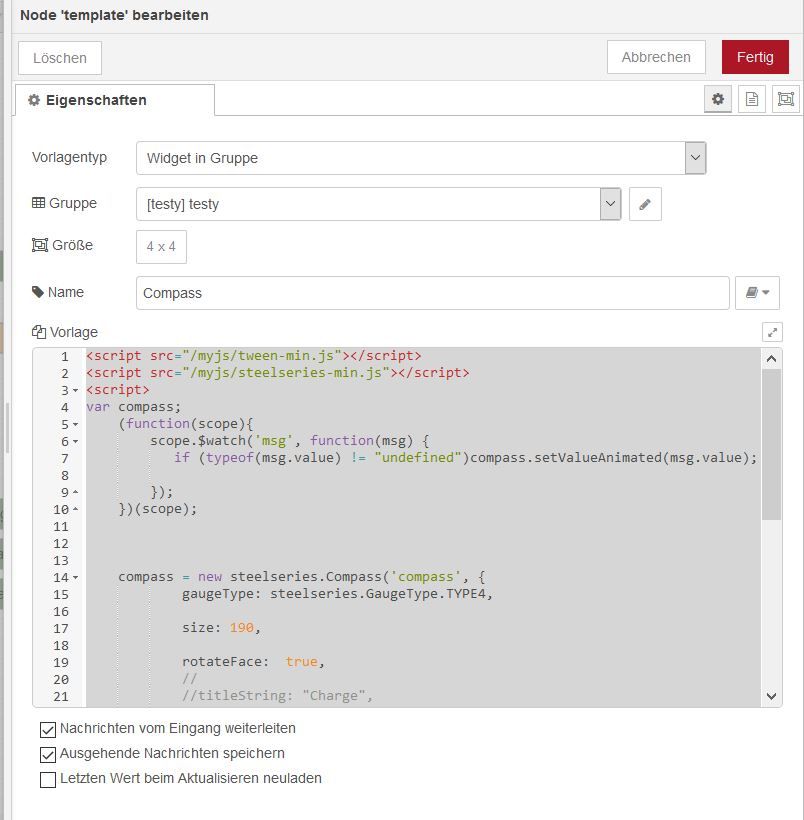The width and height of the screenshot is (804, 820).
Task: Click the Löschen button
Action: pos(60,58)
